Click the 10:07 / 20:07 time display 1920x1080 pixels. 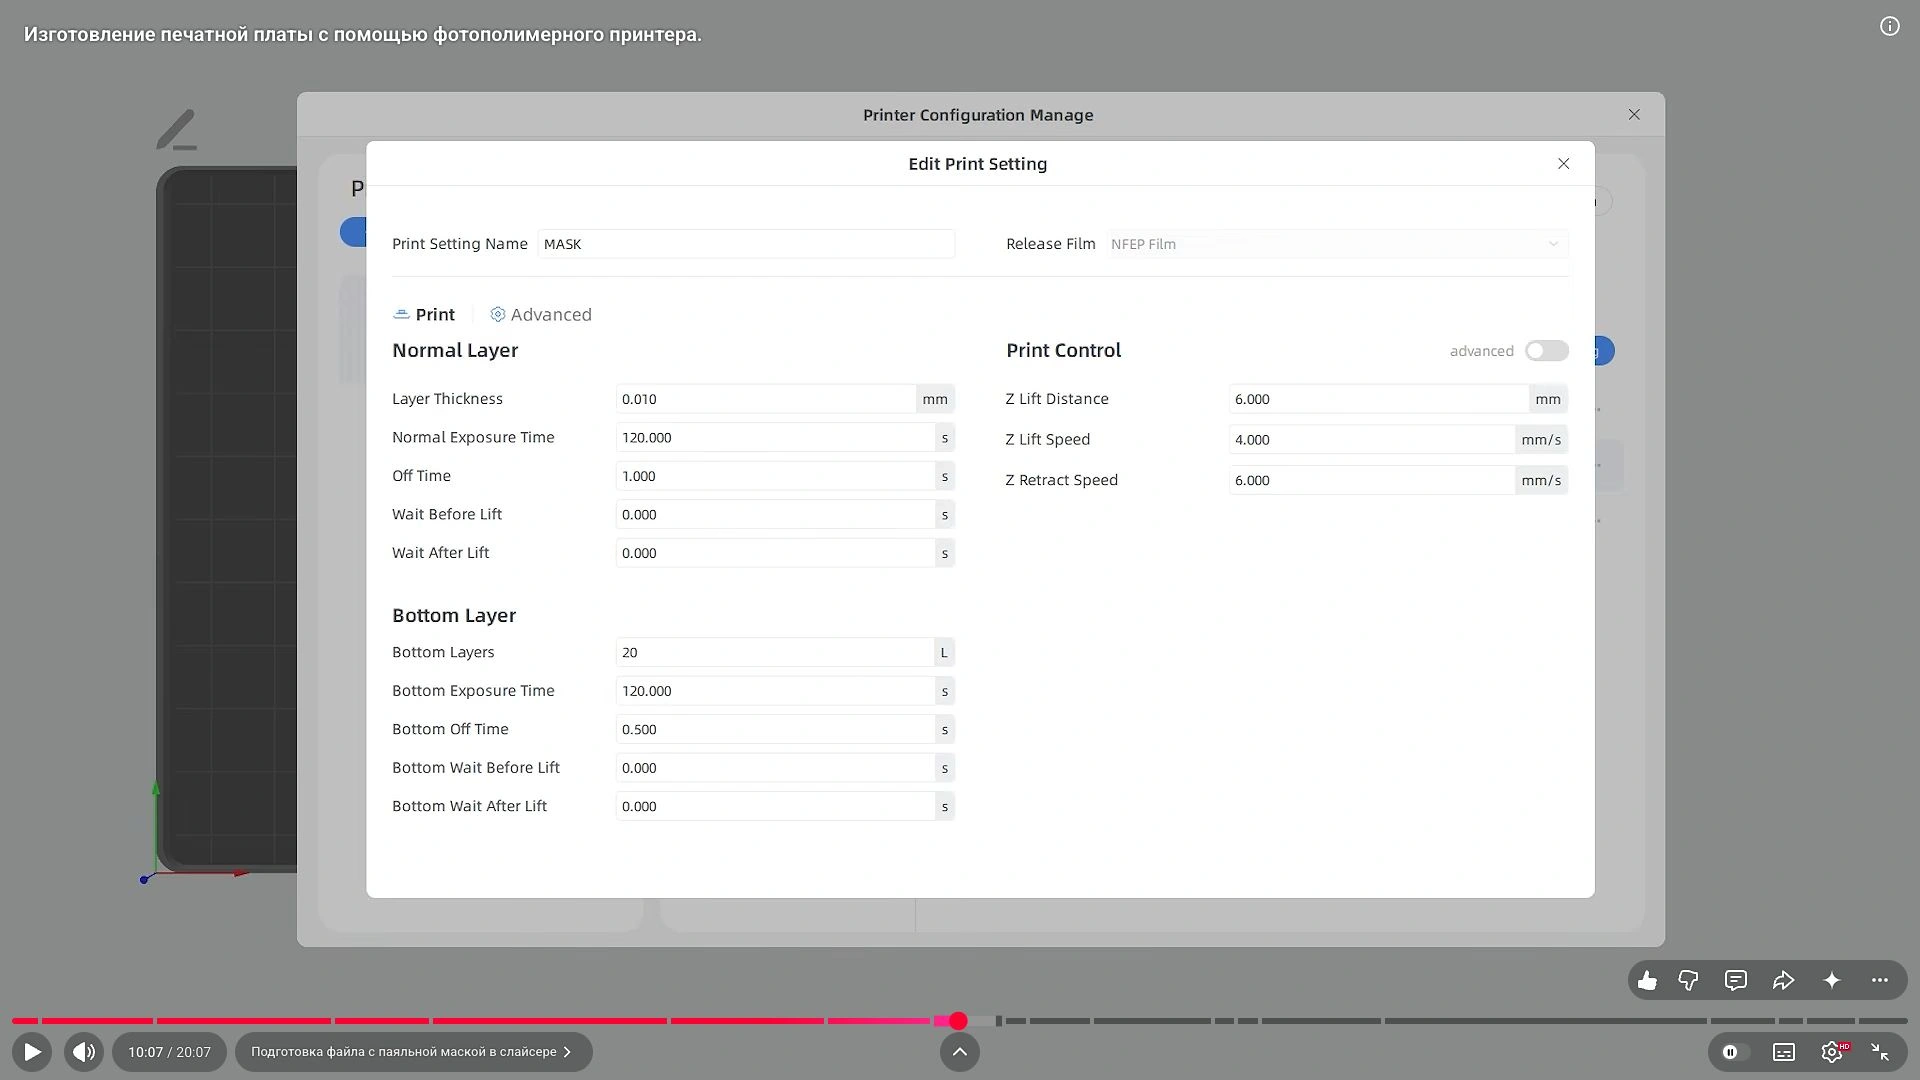[x=169, y=1052]
